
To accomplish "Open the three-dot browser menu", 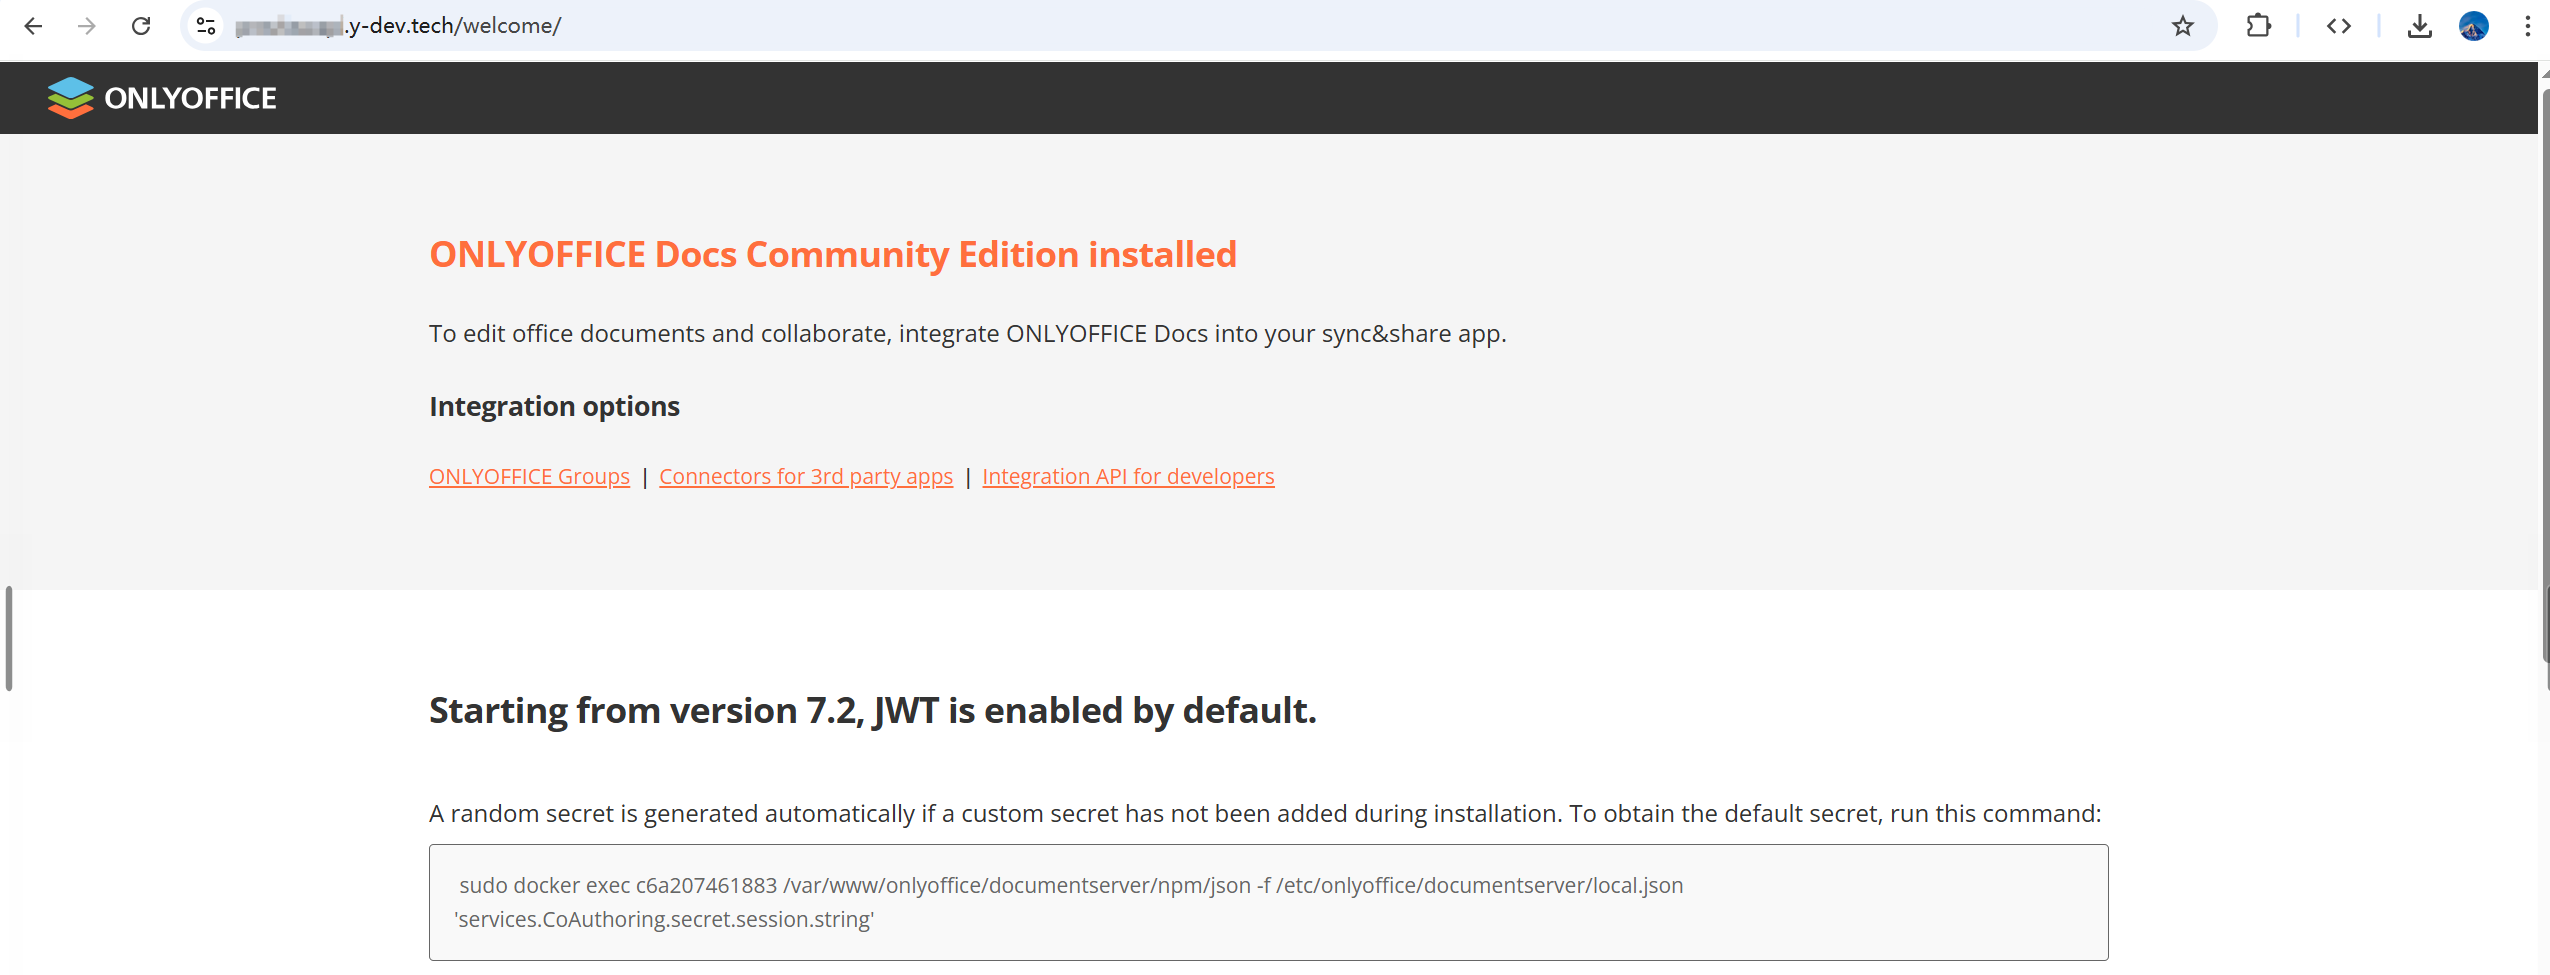I will click(2528, 27).
